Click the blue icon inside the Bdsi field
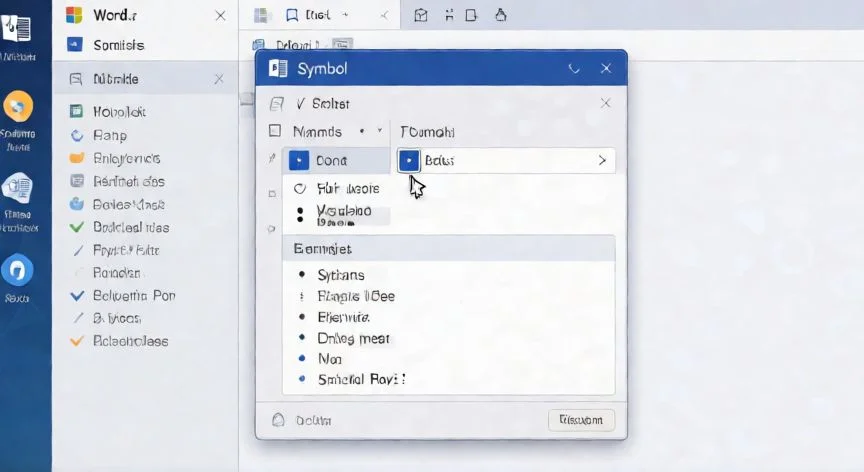The image size is (864, 472). click(x=409, y=161)
